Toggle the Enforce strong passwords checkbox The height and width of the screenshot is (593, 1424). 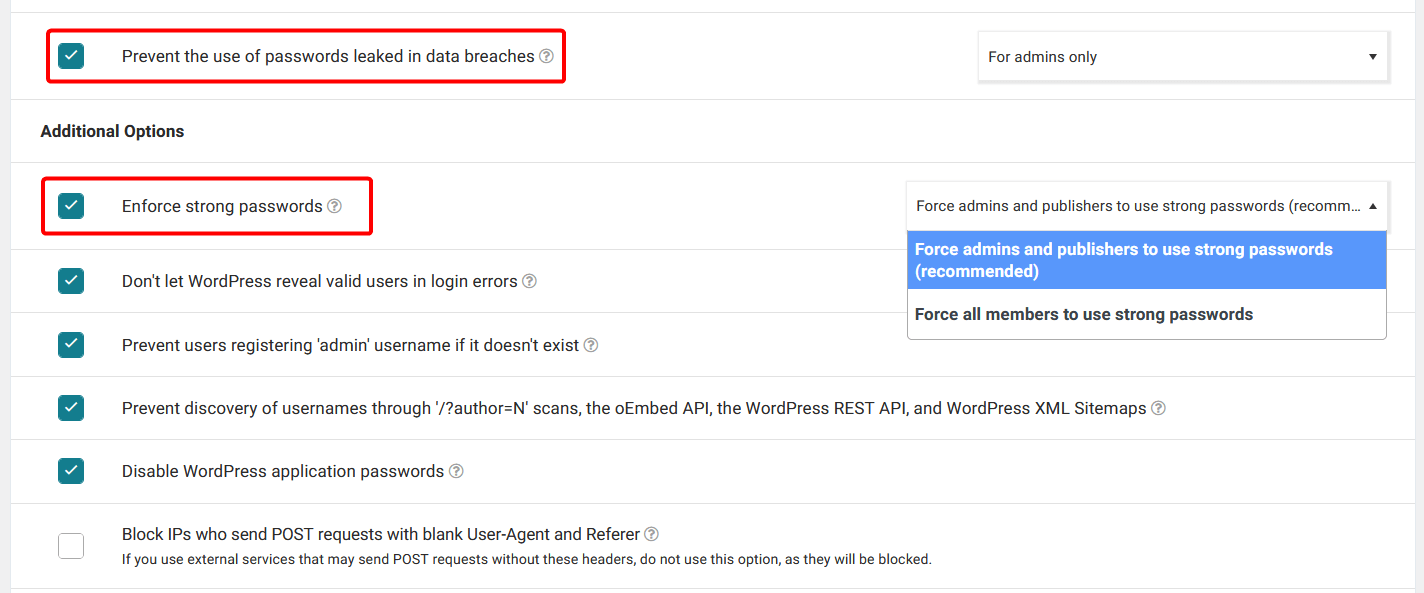(71, 206)
